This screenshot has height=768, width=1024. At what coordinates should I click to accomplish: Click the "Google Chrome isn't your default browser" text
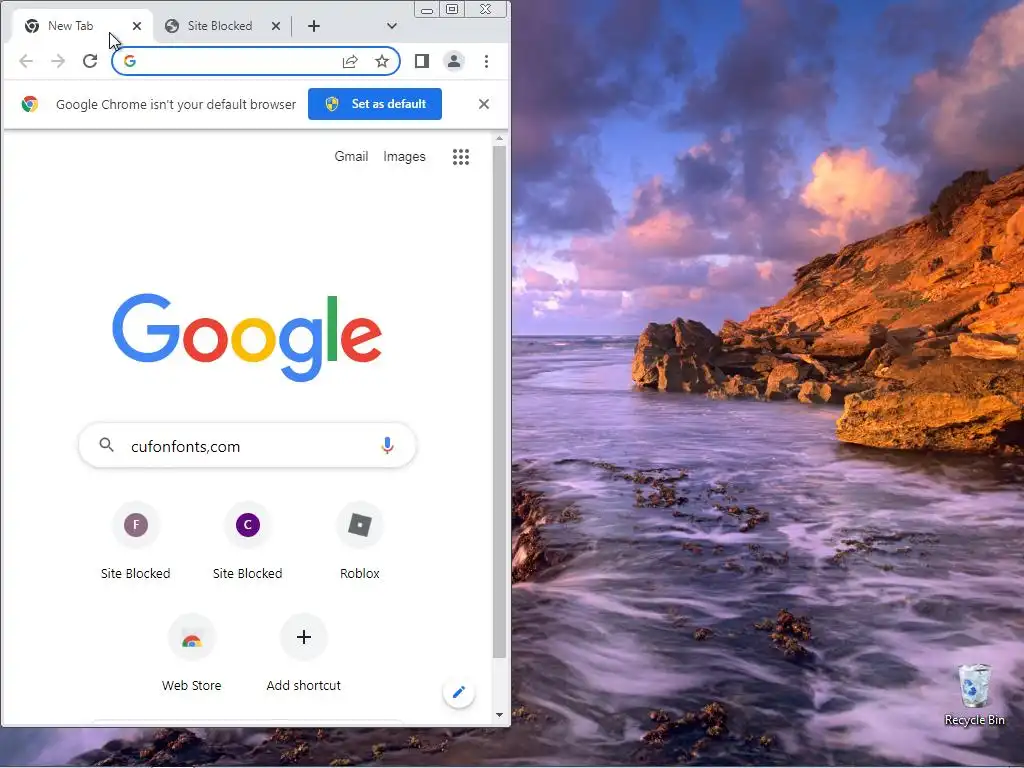pyautogui.click(x=176, y=104)
